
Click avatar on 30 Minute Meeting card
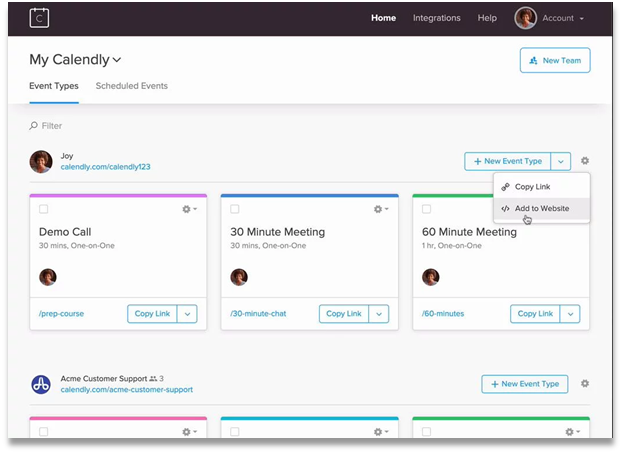239,277
